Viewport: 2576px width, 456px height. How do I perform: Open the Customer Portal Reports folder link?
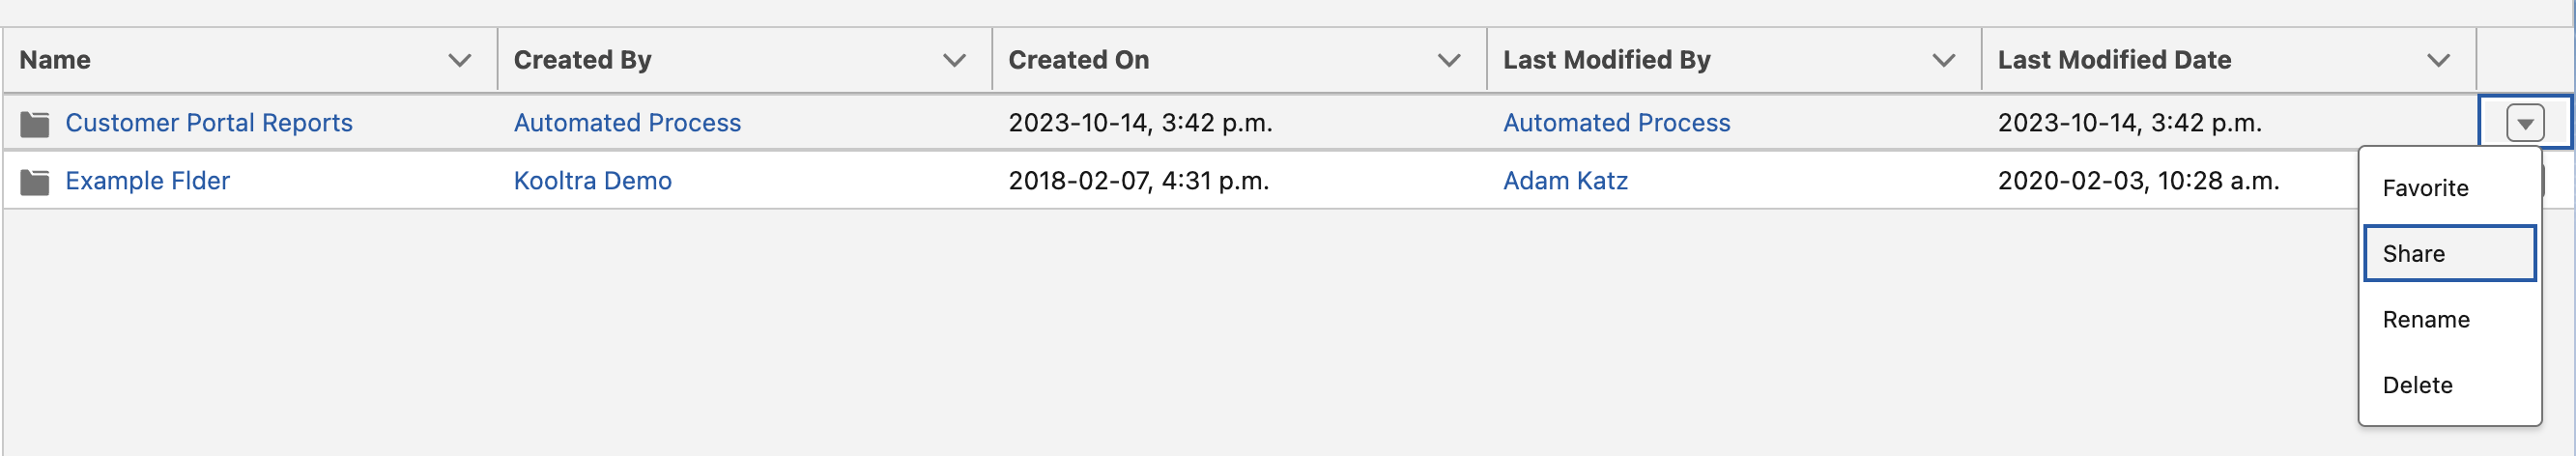(209, 123)
